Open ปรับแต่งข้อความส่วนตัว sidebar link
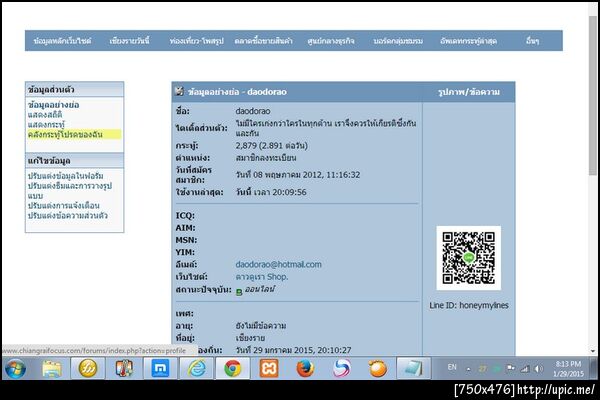This screenshot has height=400, width=600. pos(68,216)
